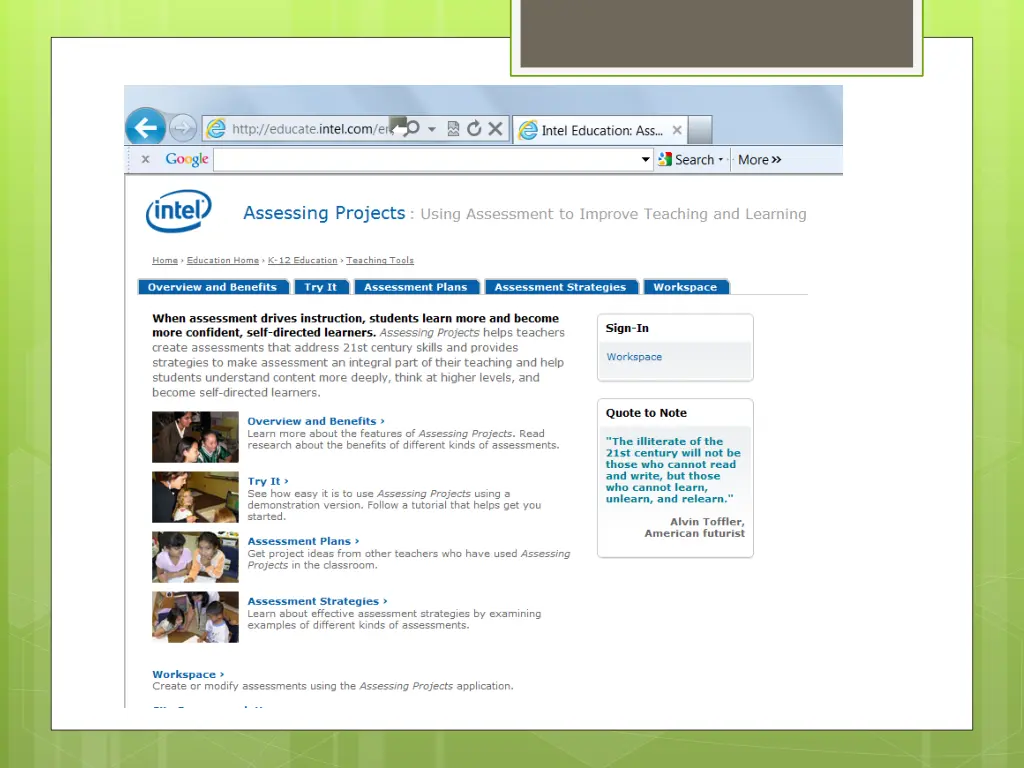Switch to the Workspace navigation tab

685,287
